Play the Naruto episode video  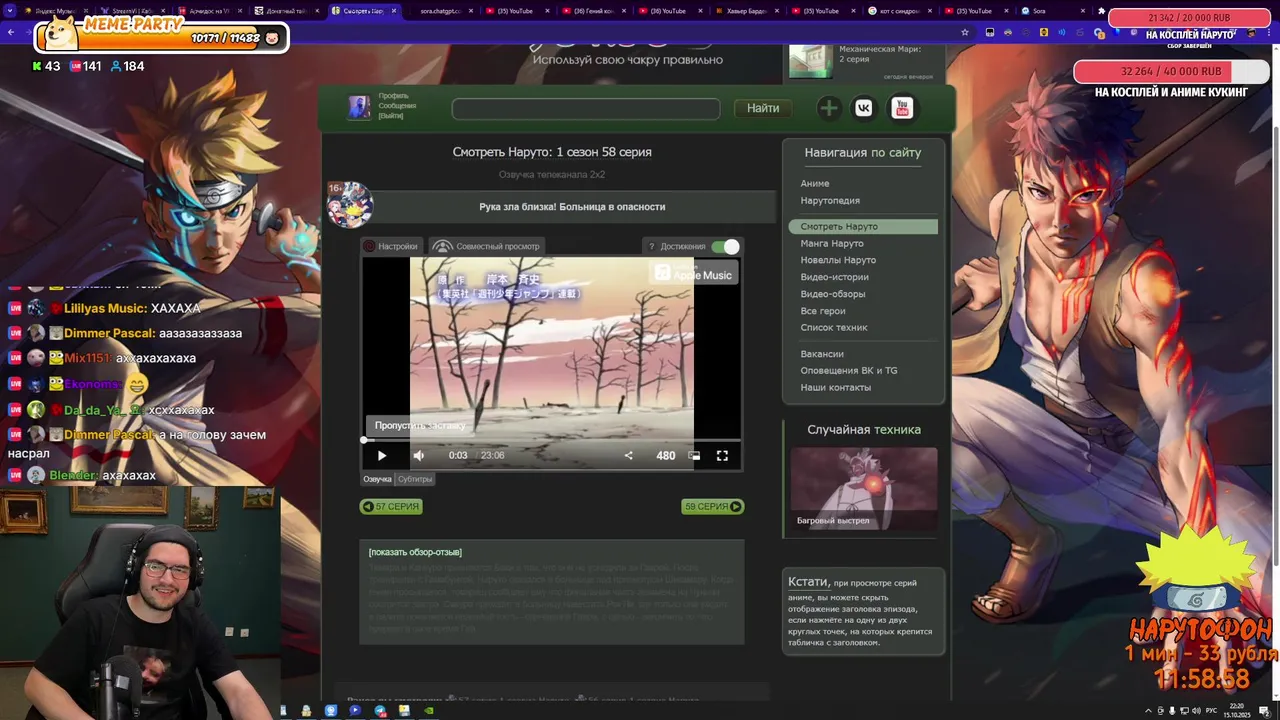[x=381, y=455]
